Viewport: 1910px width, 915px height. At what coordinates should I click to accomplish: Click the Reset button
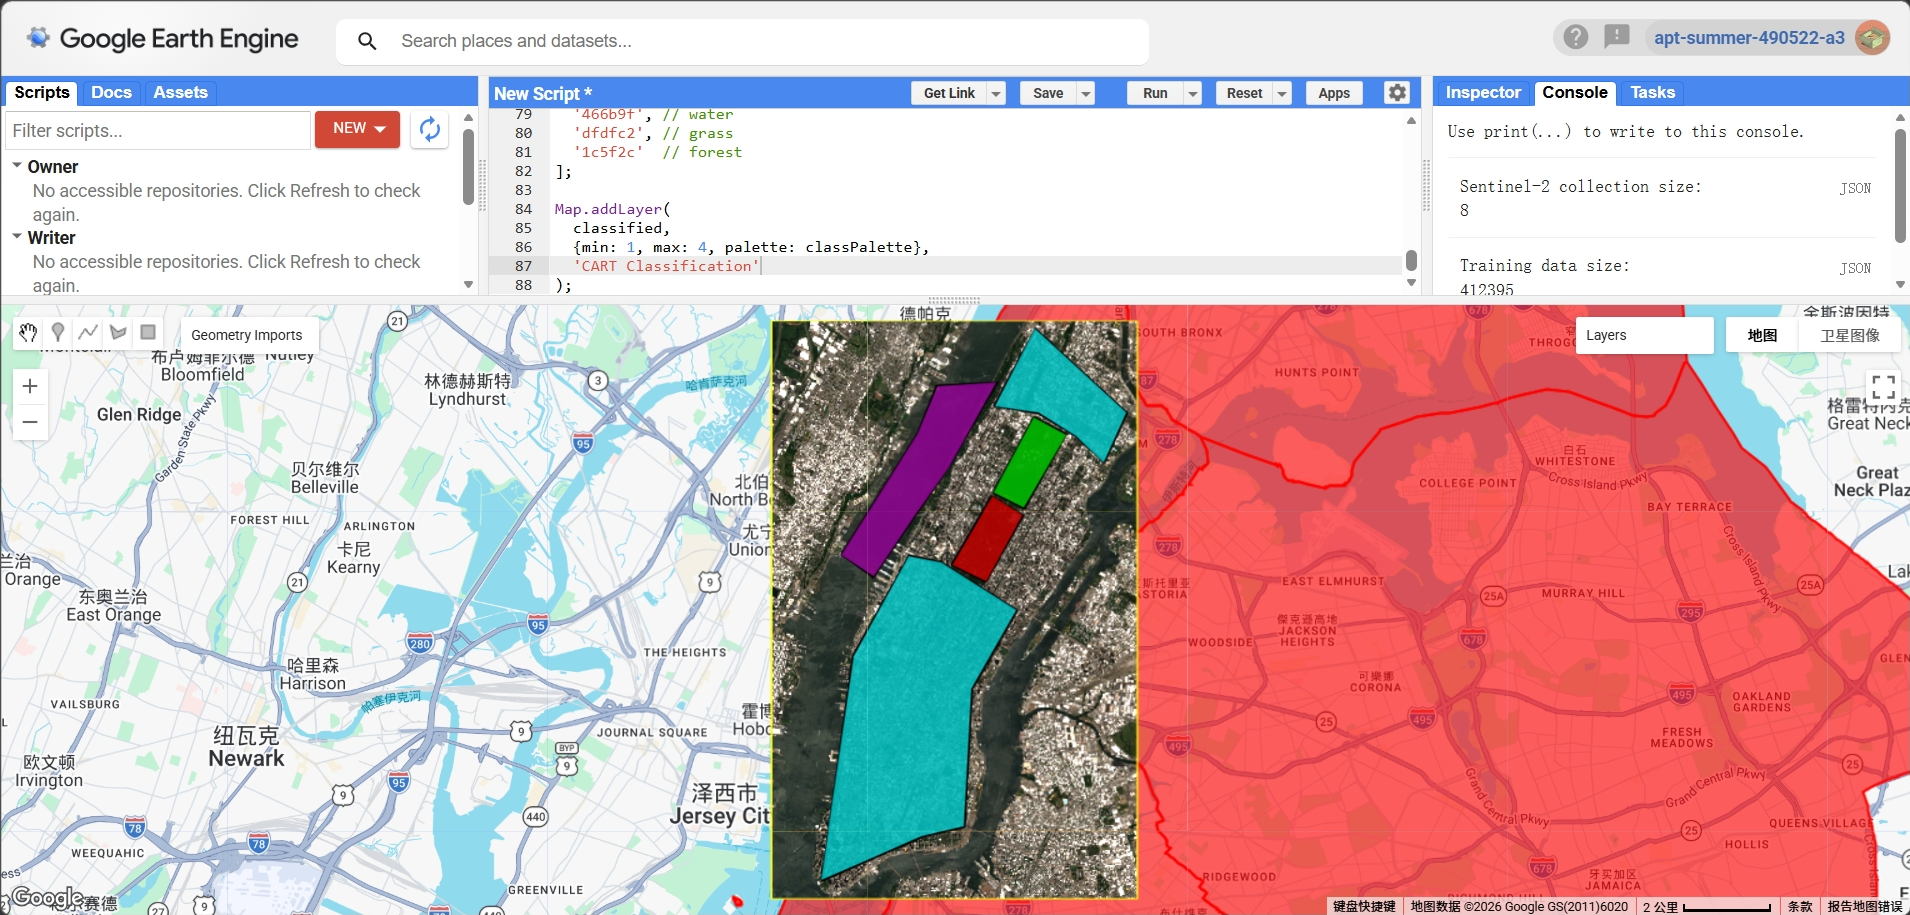click(1244, 93)
